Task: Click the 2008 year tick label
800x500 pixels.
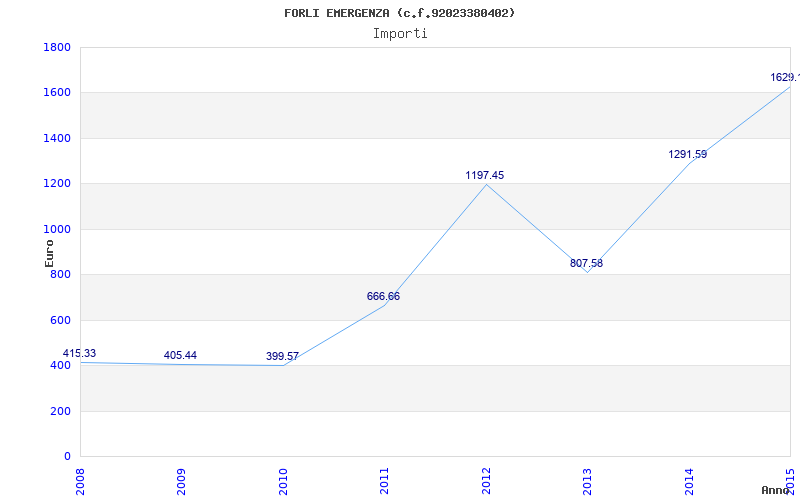Action: point(81,480)
